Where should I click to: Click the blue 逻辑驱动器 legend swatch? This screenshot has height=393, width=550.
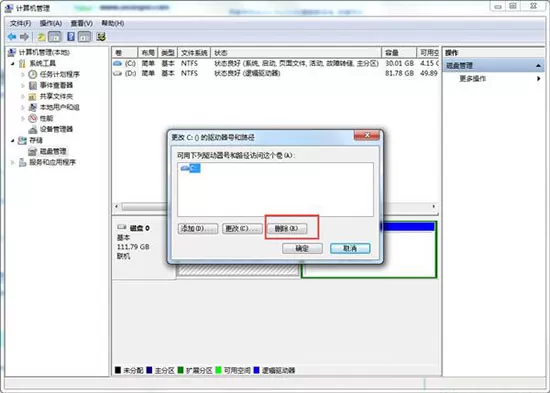click(x=256, y=370)
